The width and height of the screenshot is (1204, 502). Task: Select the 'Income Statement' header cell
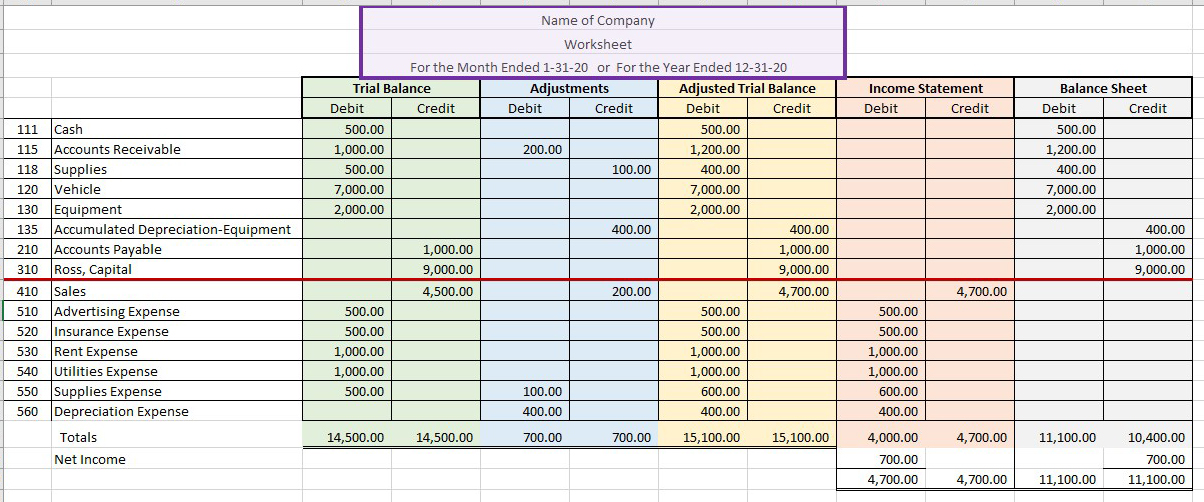click(925, 88)
